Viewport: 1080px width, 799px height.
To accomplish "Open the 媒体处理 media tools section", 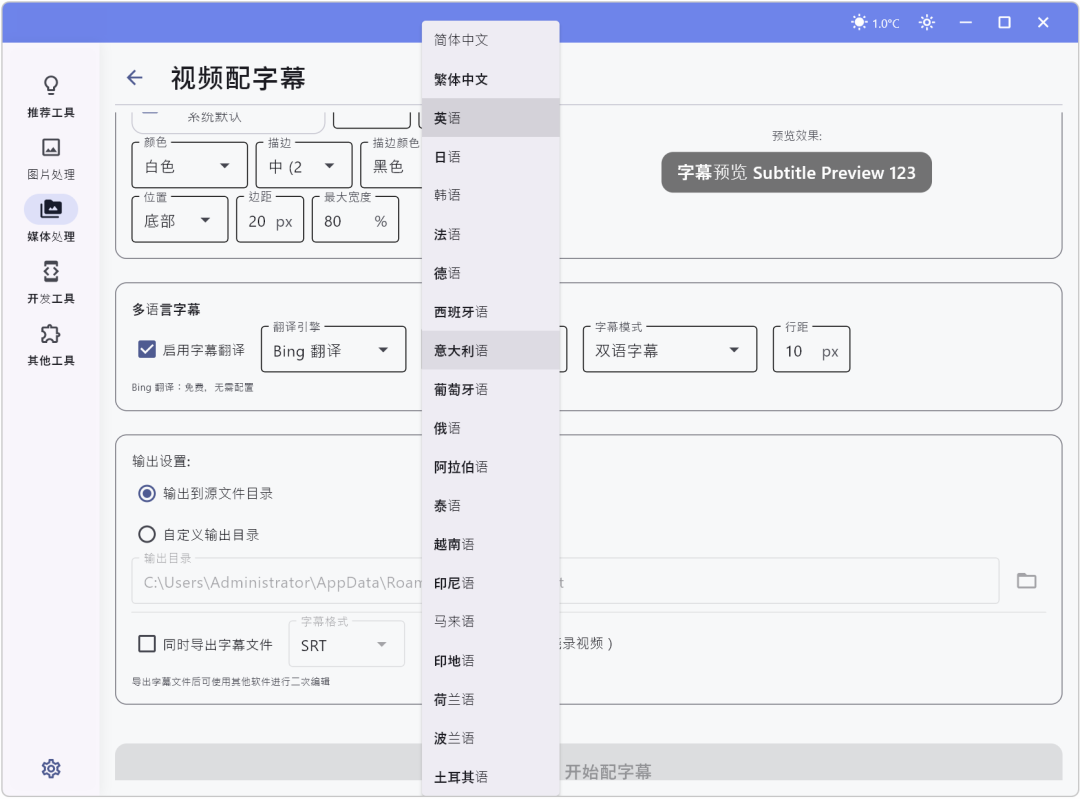I will pyautogui.click(x=50, y=220).
